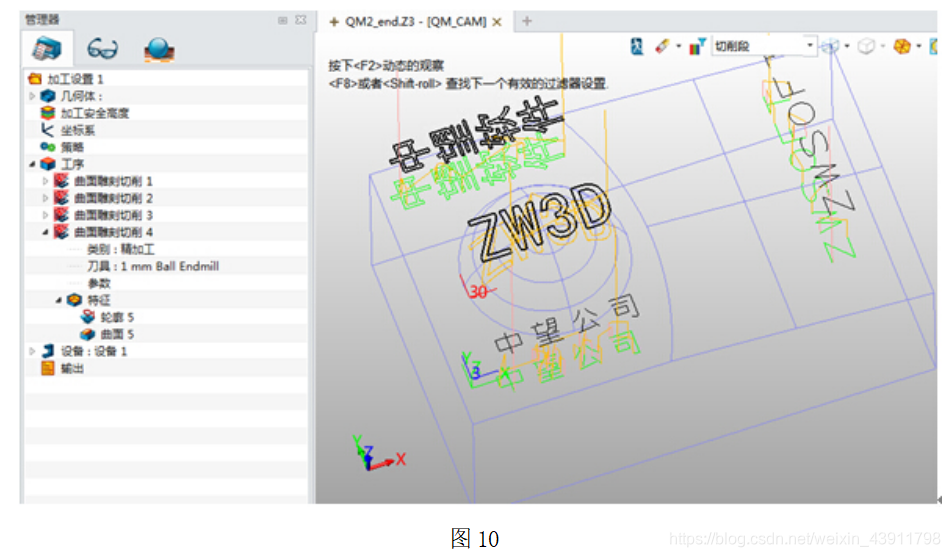950x557 pixels.
Task: Click the 加工安全高度 layered icon
Action: click(x=48, y=113)
